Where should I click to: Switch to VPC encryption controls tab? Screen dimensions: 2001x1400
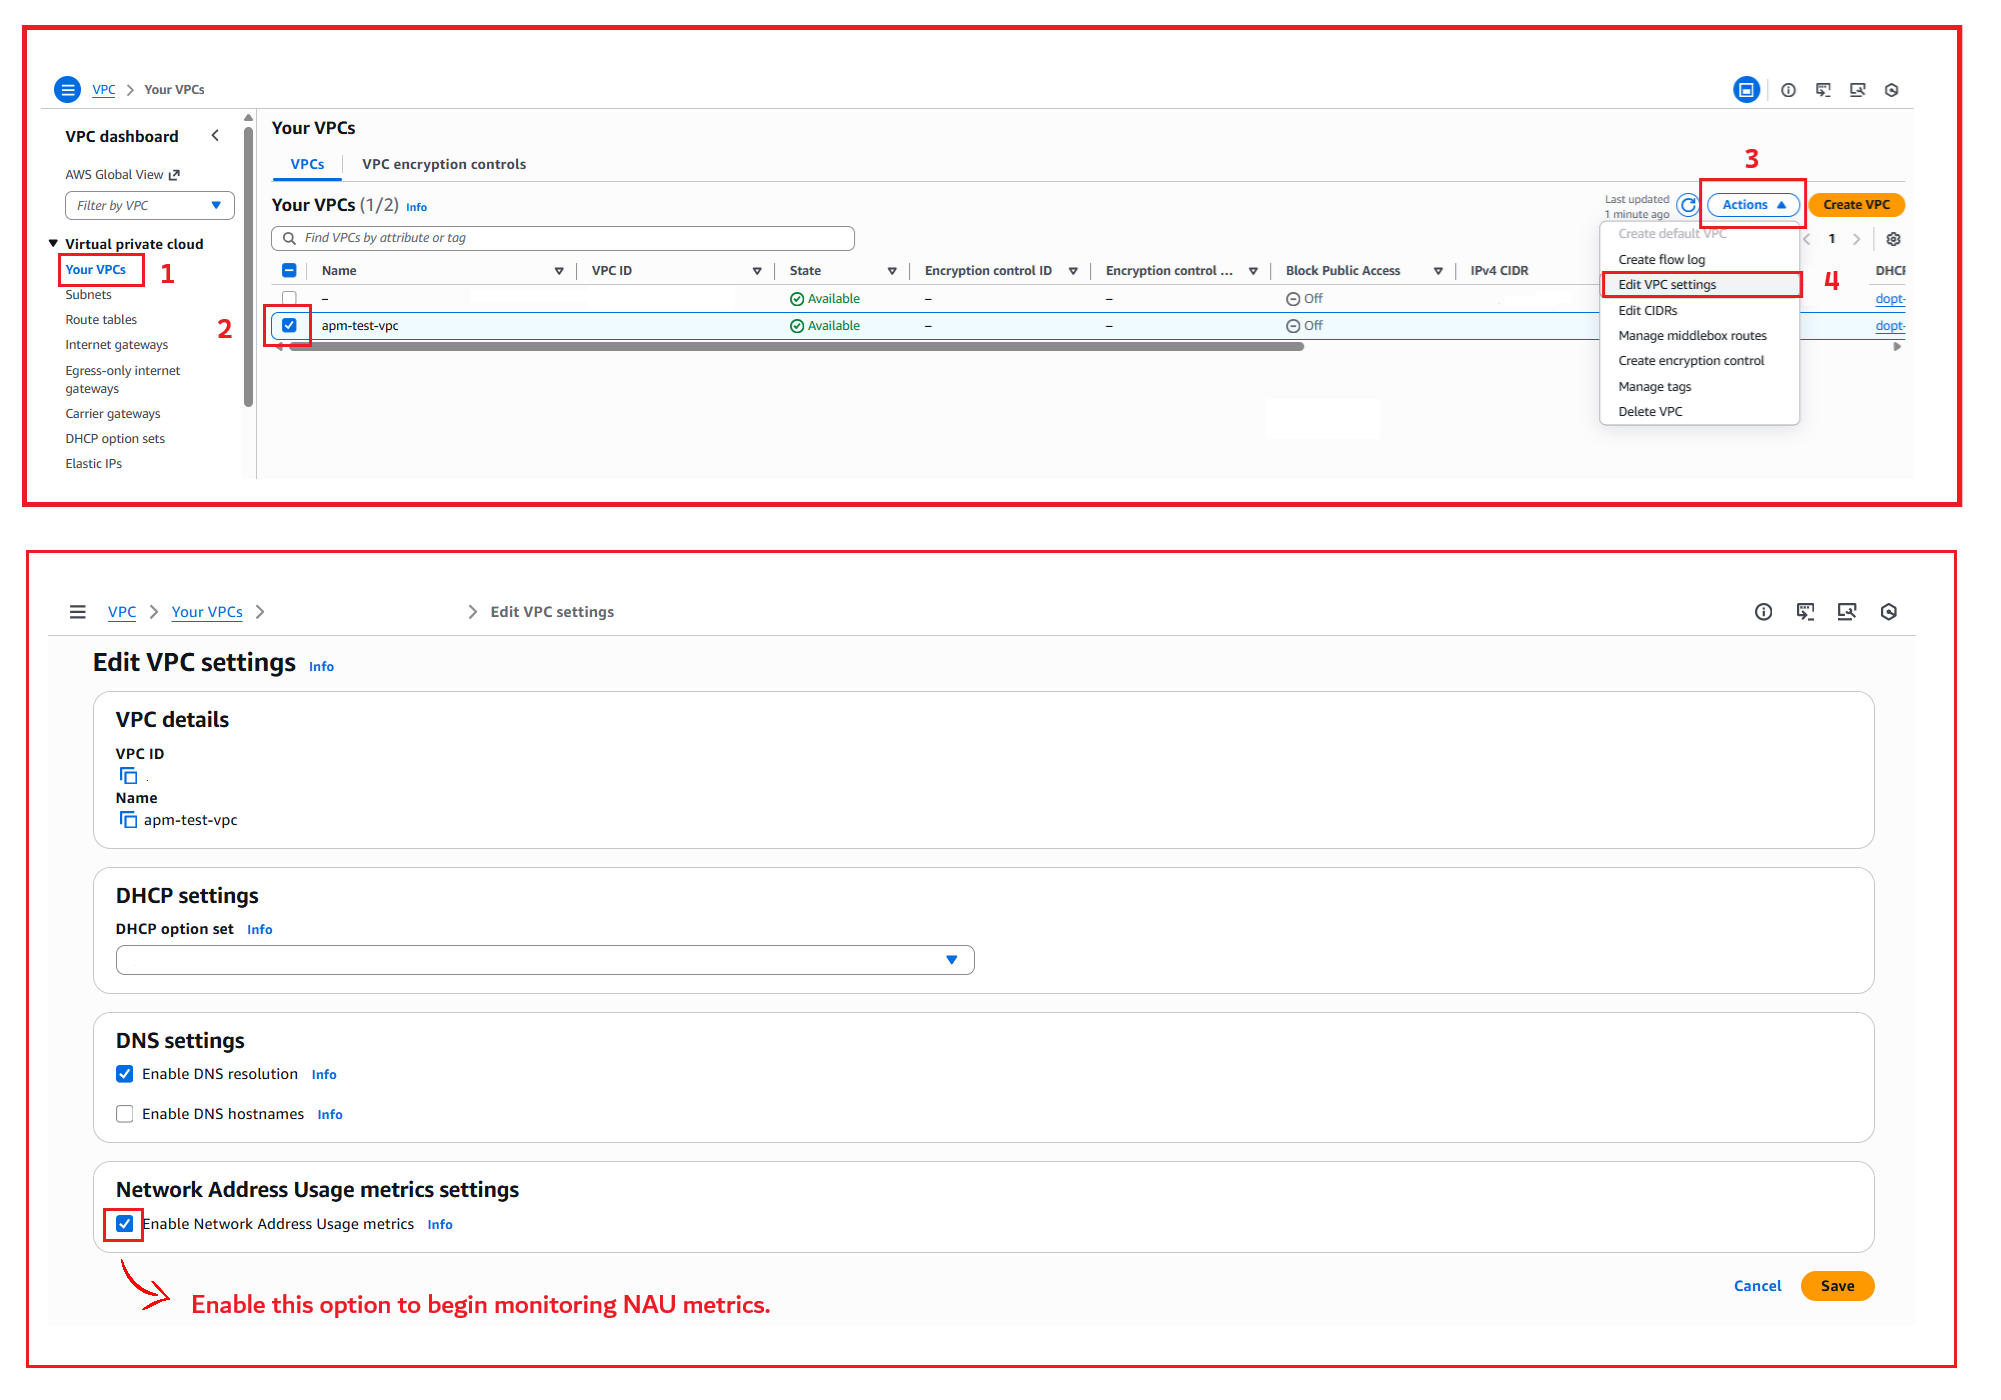[x=443, y=164]
